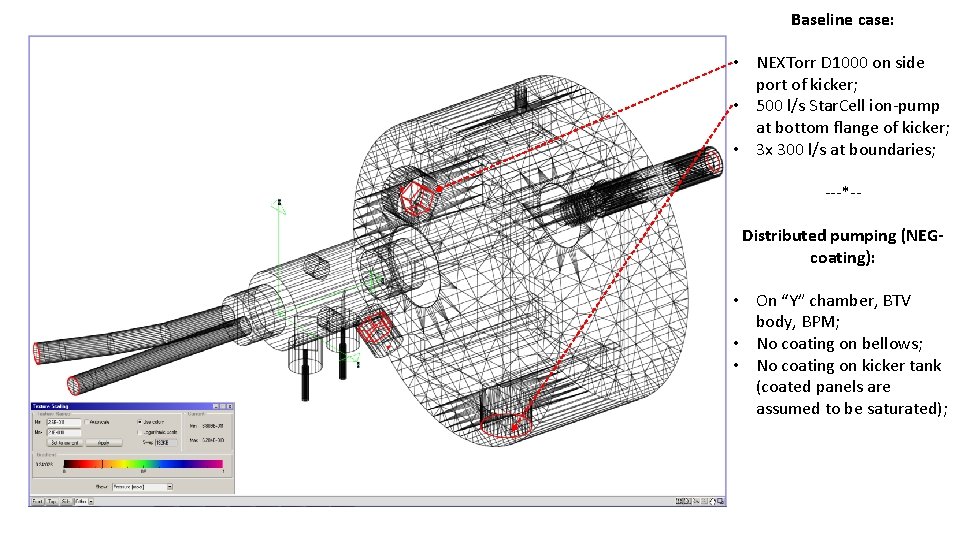Click the "Baseline case:" heading
Image resolution: width=960 pixels, height=540 pixels.
tap(842, 20)
